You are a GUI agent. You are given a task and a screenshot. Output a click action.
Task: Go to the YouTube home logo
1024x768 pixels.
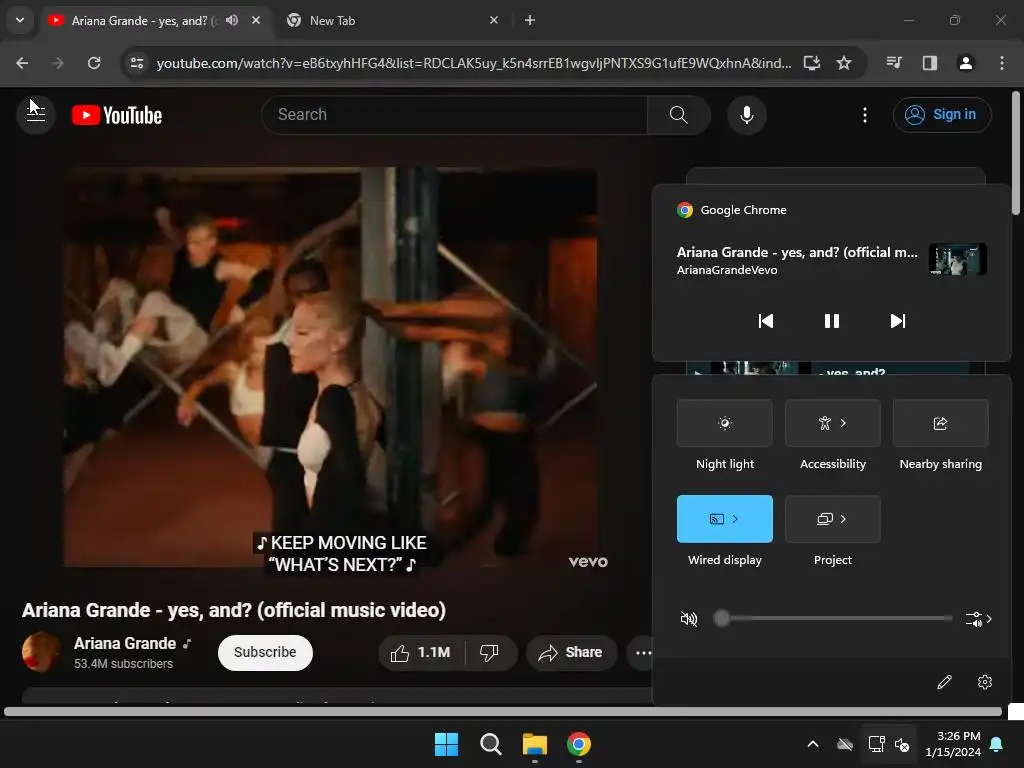pyautogui.click(x=117, y=116)
